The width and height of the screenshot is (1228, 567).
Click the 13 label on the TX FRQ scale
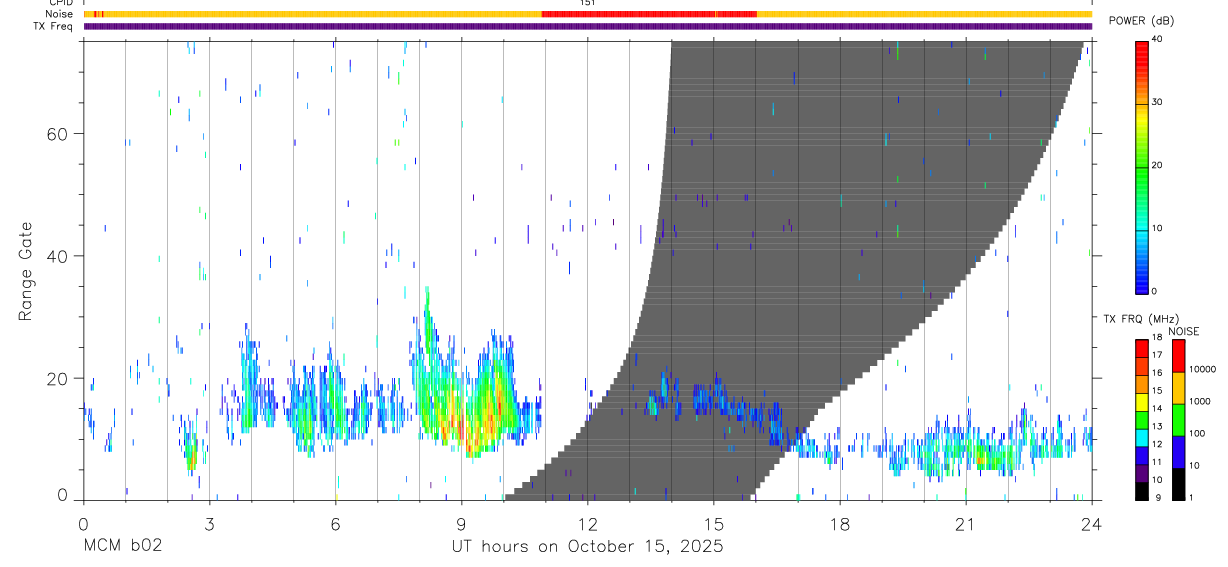pos(1157,427)
